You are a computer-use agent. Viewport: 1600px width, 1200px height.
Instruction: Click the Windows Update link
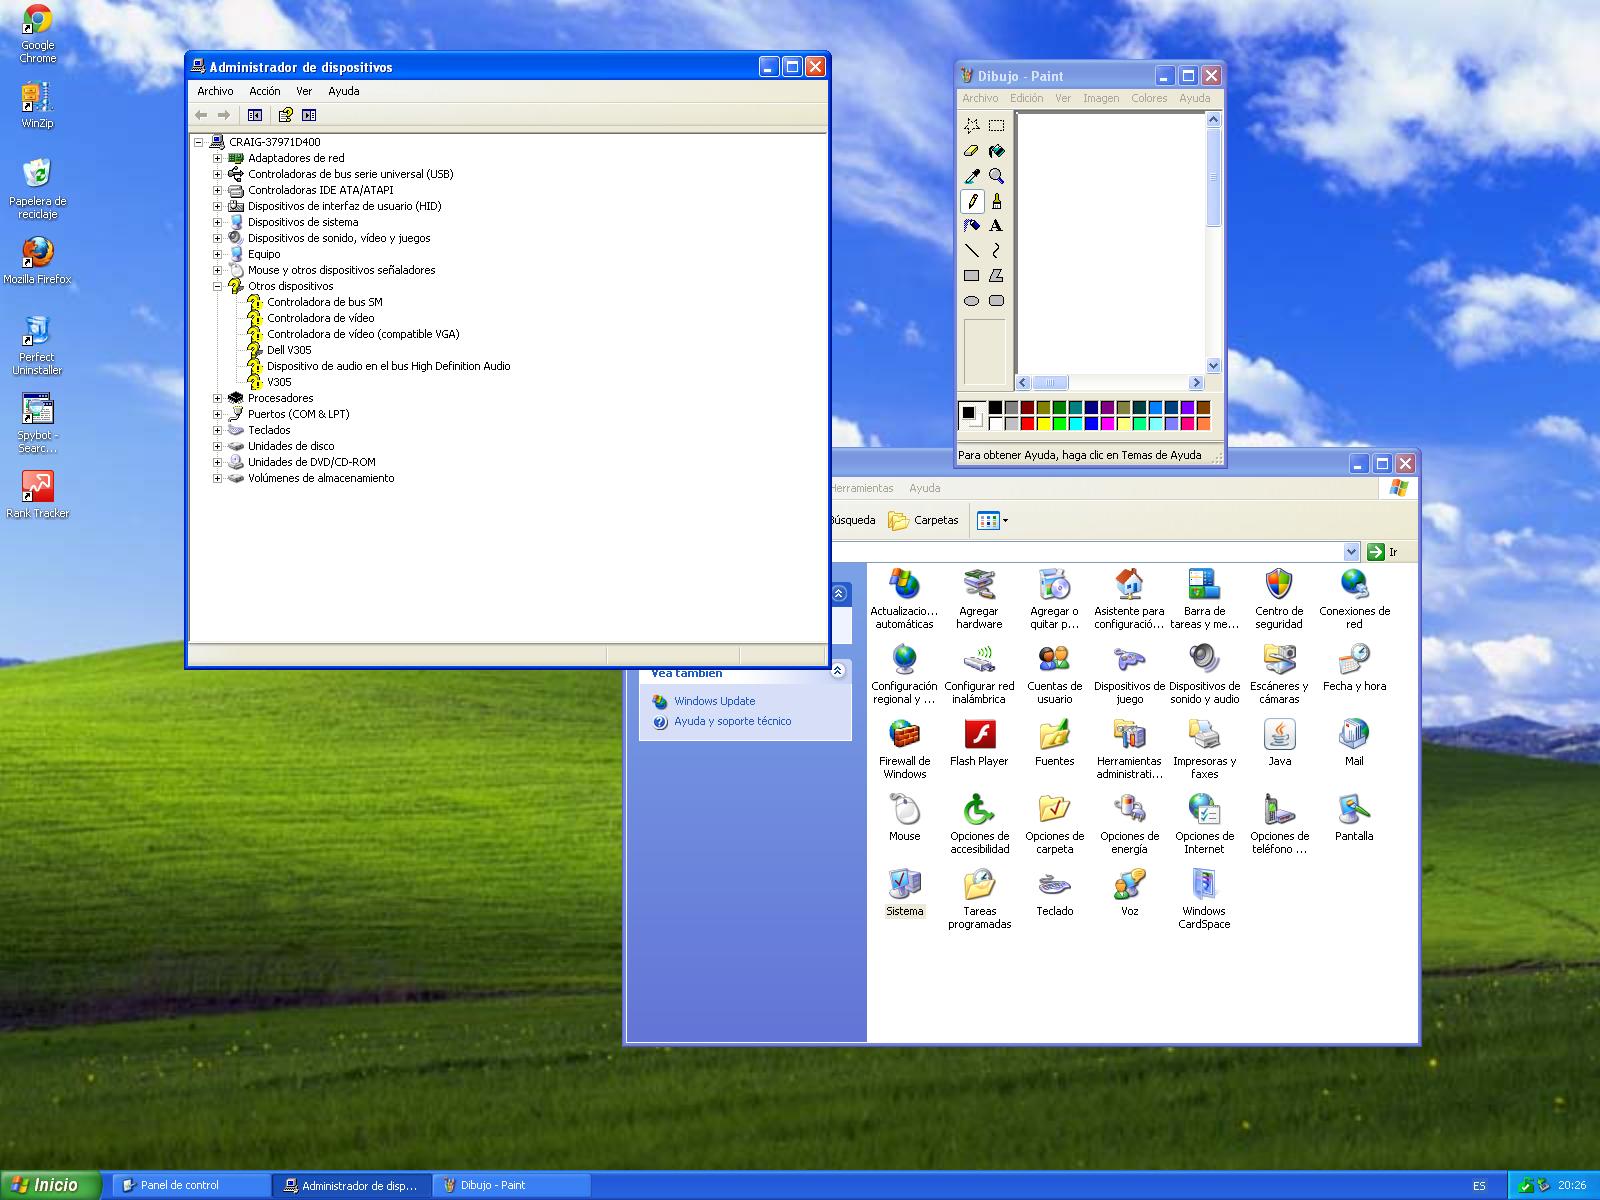tap(714, 701)
